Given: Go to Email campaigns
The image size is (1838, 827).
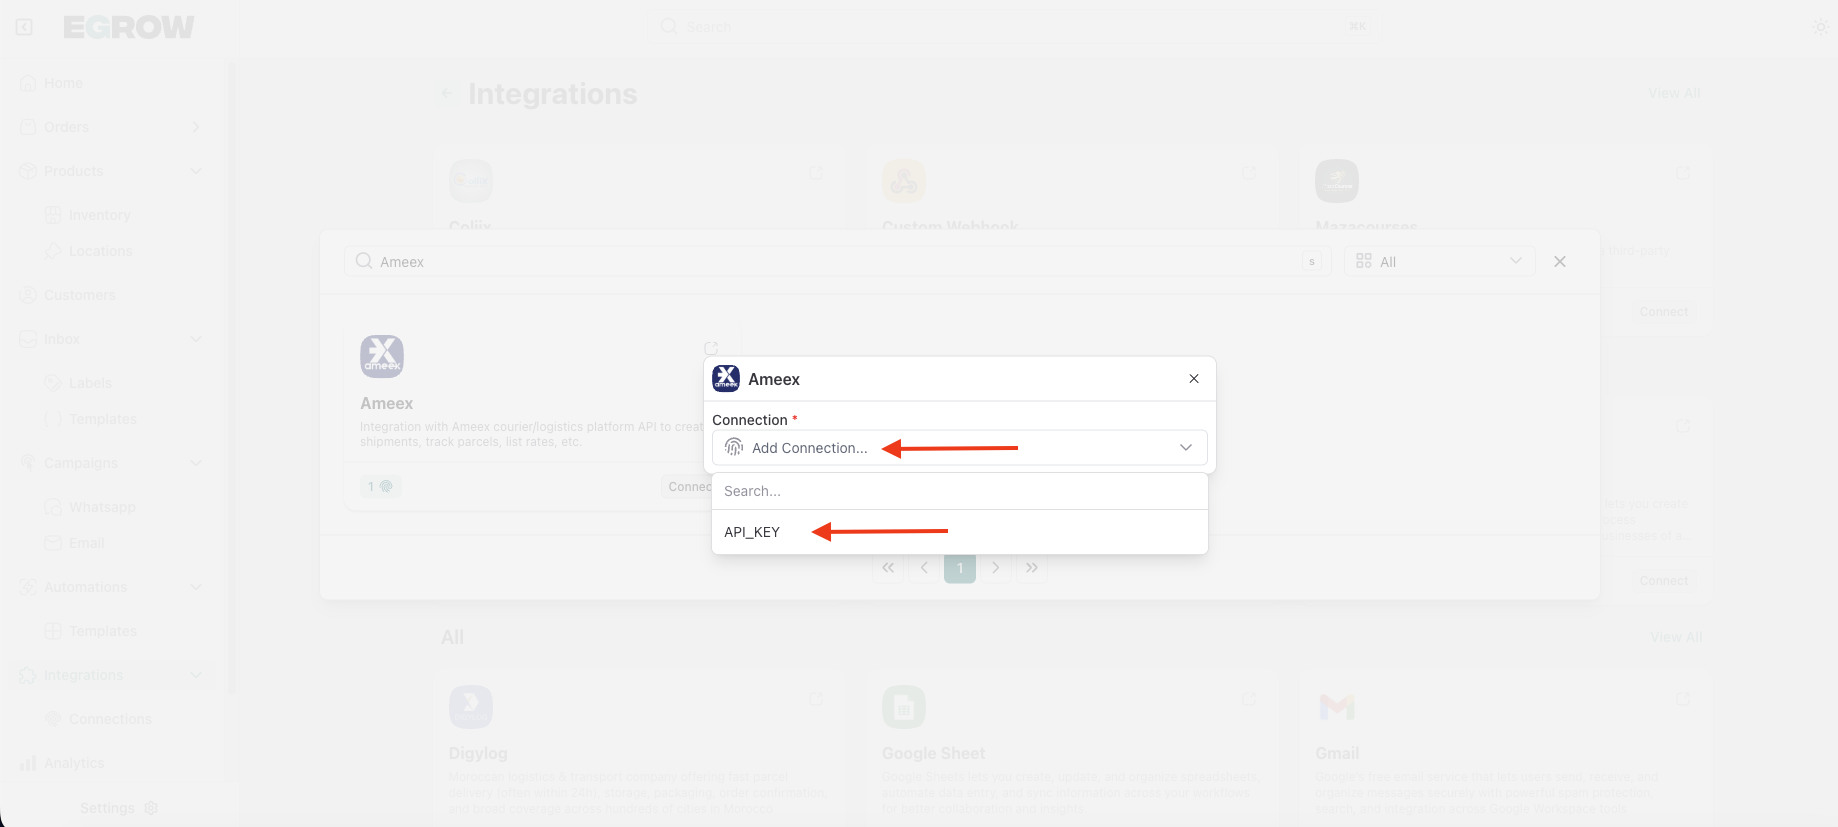Looking at the screenshot, I should coord(86,543).
